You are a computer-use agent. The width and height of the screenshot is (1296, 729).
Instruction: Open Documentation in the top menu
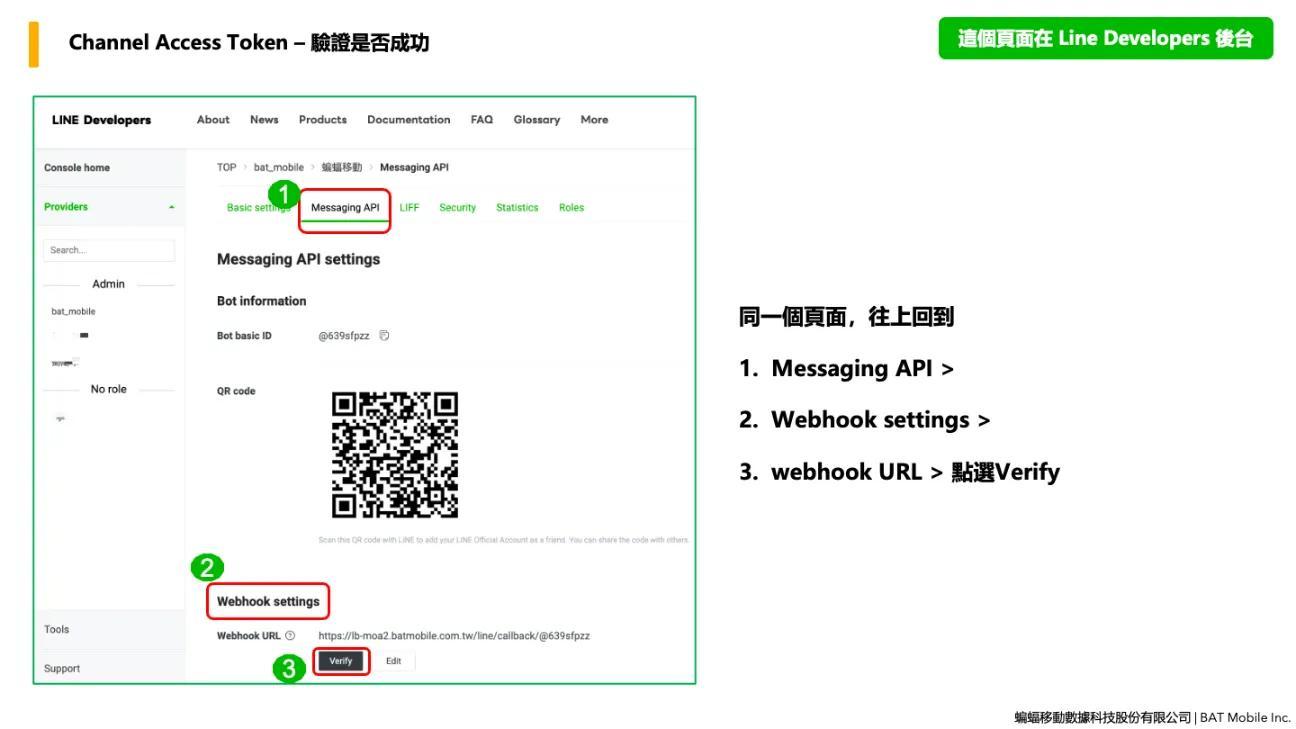pos(408,120)
